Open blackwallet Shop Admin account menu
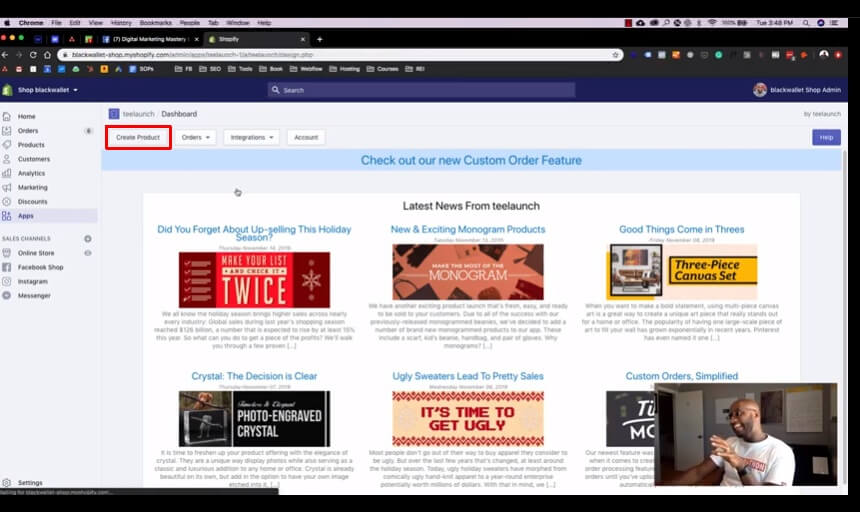860x512 pixels. (797, 90)
